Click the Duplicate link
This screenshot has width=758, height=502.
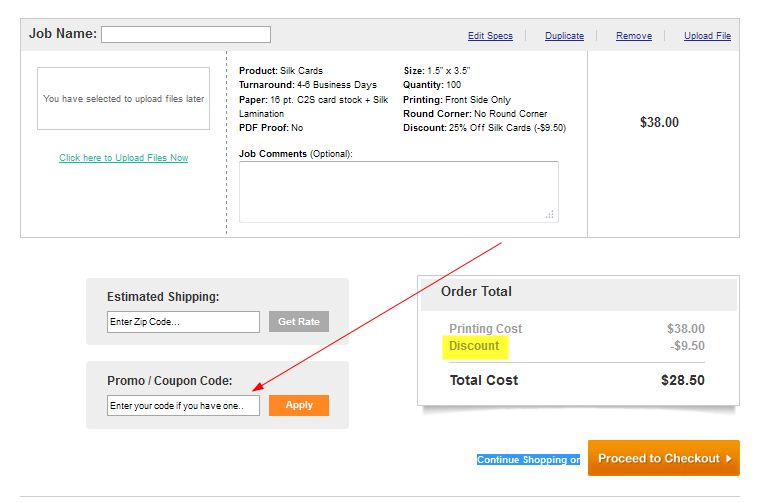(x=564, y=36)
